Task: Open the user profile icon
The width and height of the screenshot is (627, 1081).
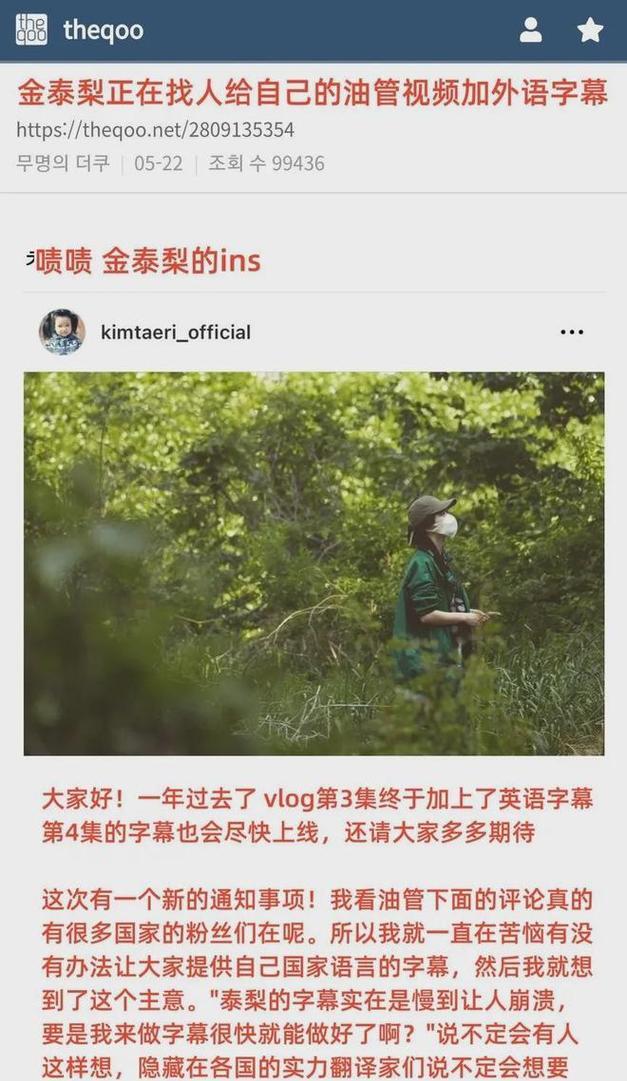Action: point(530,30)
